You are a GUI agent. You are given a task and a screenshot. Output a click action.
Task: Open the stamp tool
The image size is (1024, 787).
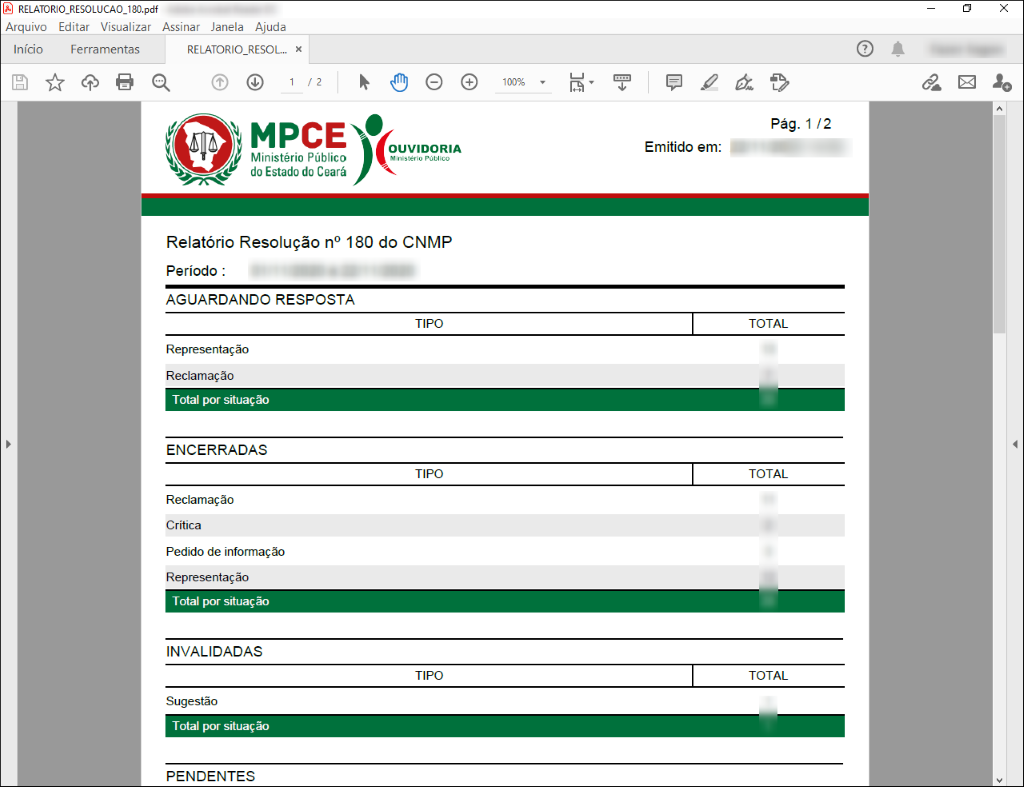tap(780, 82)
